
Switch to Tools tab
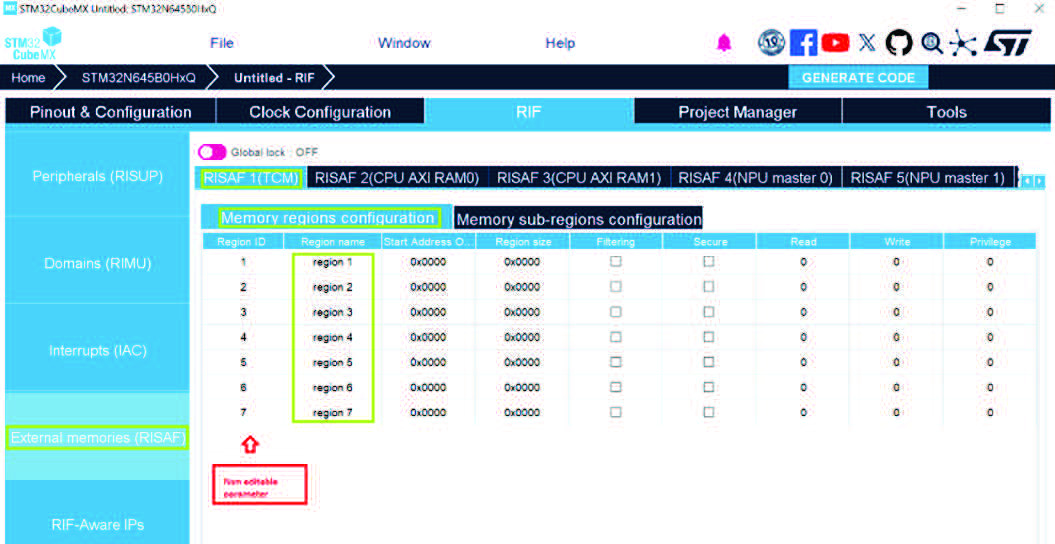946,112
